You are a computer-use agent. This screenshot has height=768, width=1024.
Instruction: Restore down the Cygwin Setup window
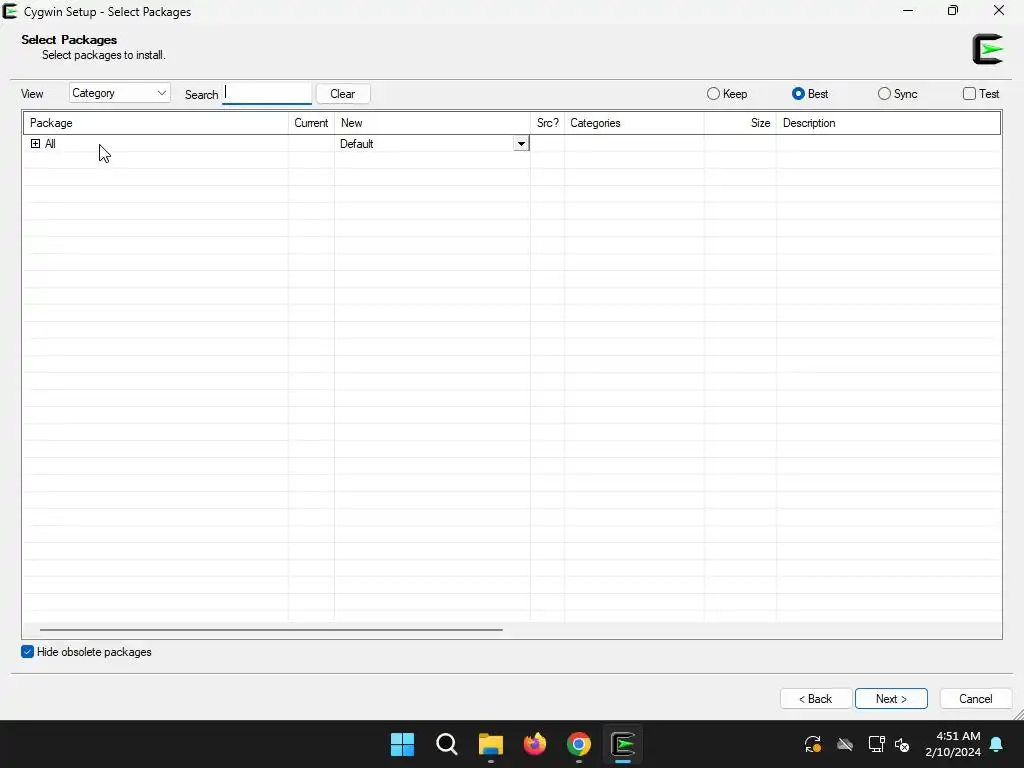coord(953,11)
